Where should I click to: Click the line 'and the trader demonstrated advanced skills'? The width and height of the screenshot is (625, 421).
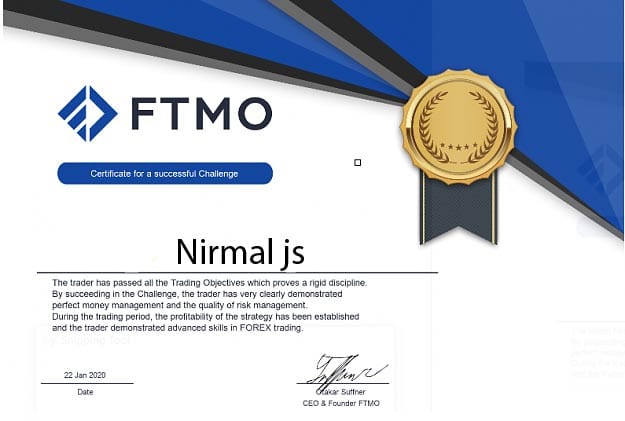177,328
